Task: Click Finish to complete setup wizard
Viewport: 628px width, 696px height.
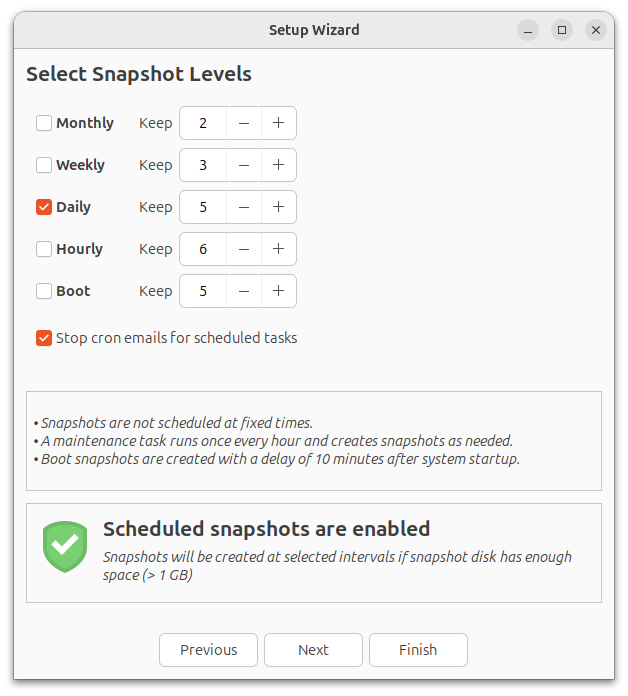Action: (x=418, y=650)
